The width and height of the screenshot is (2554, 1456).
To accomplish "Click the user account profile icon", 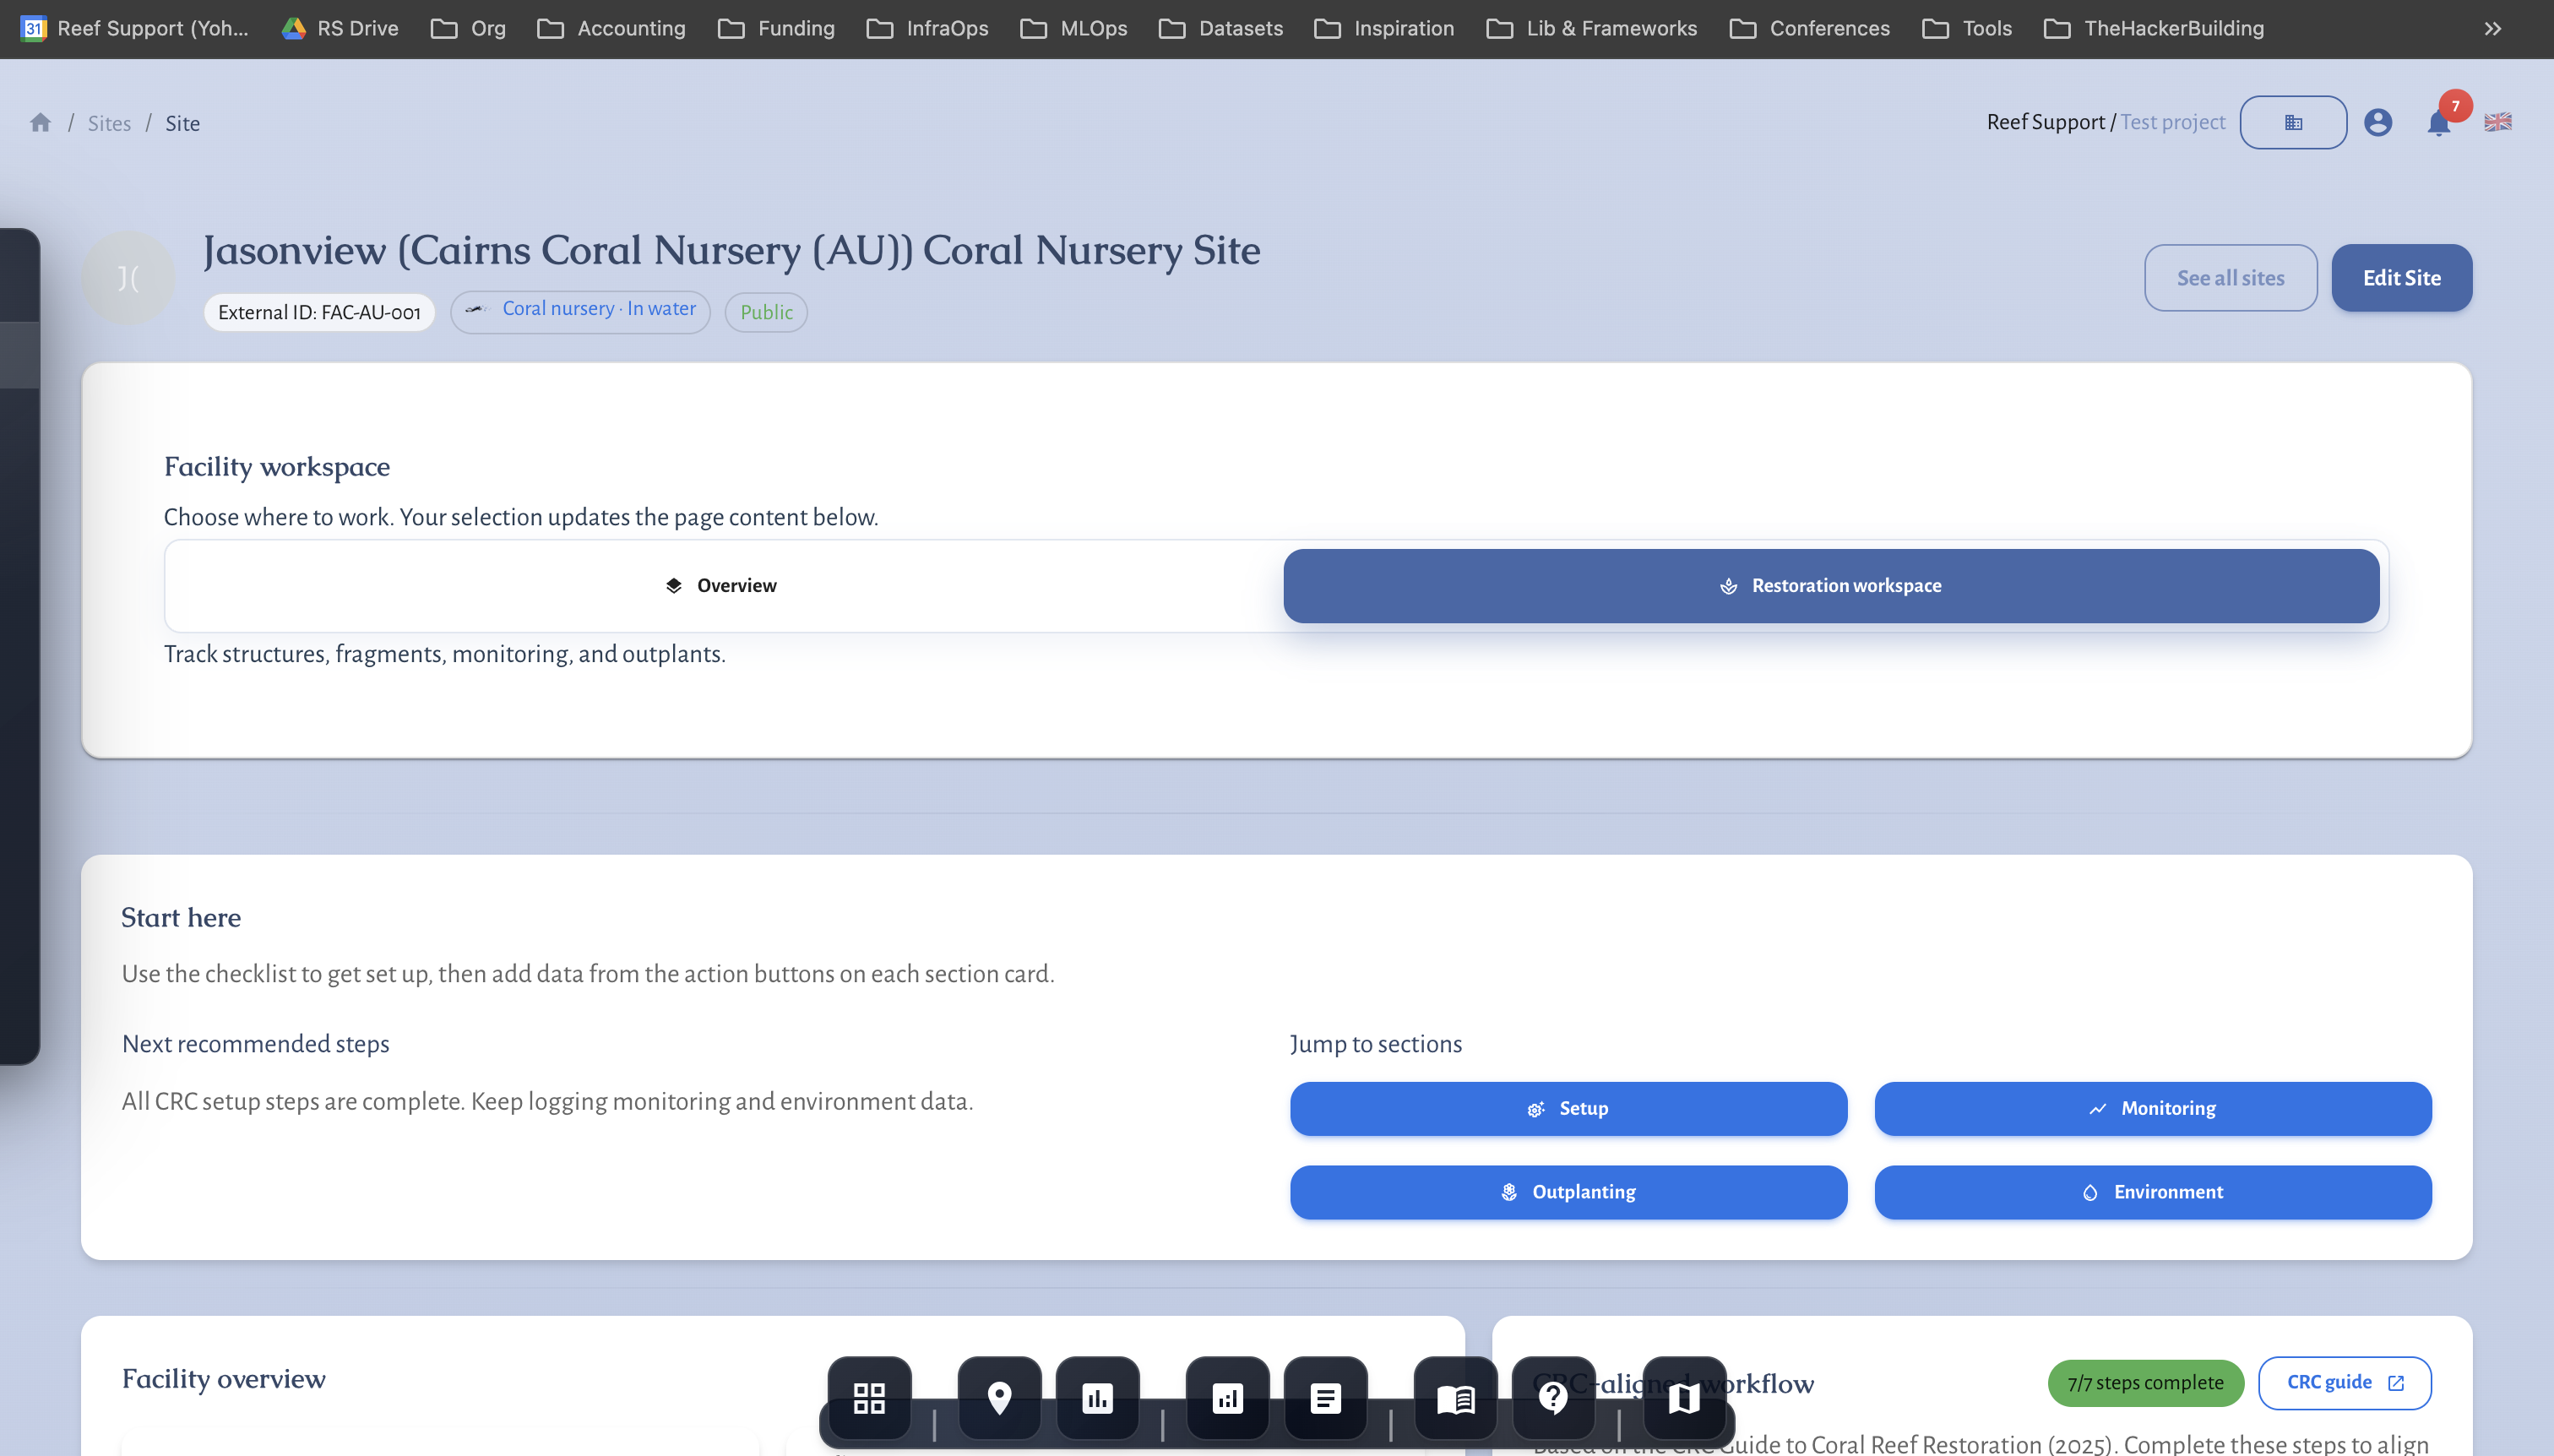I will 2377,122.
